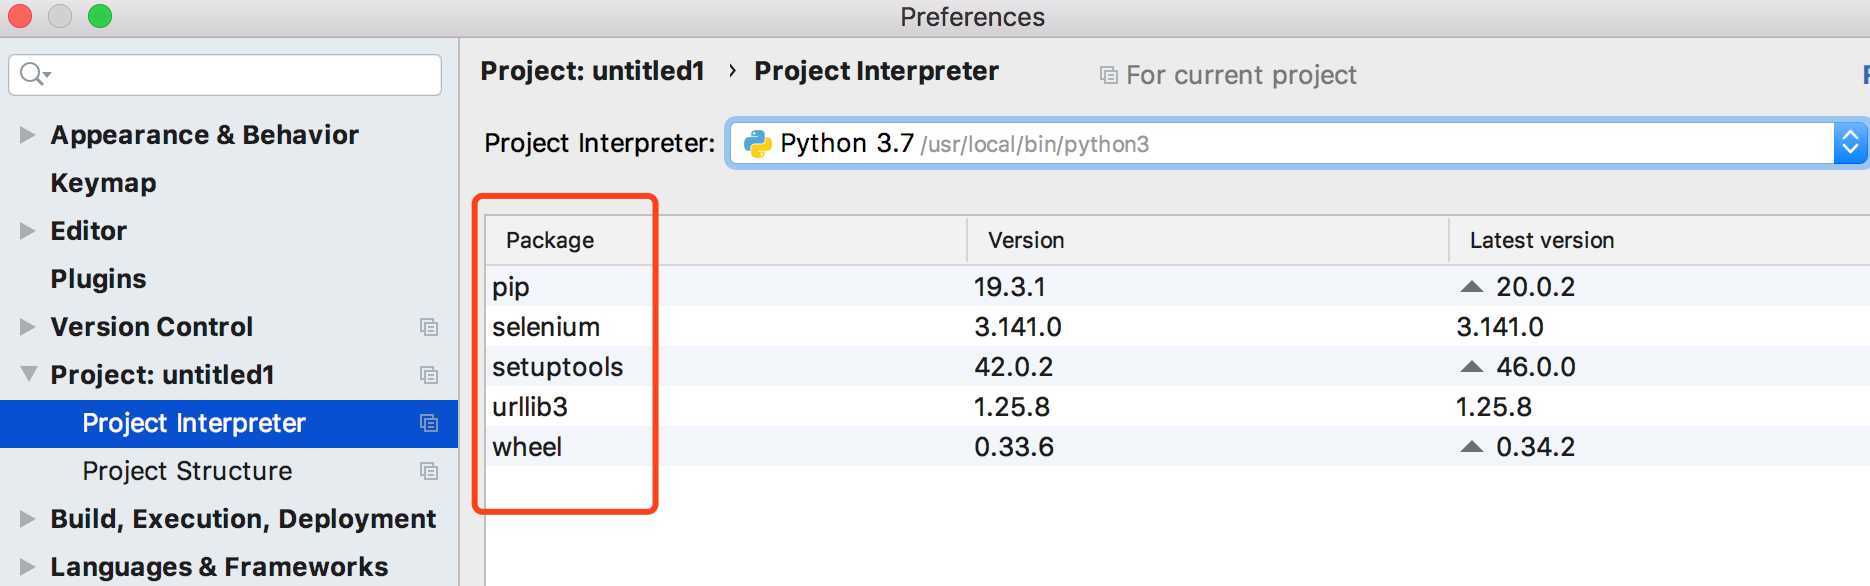The image size is (1870, 586).
Task: Click latest version 20.0.2 for pip
Action: click(x=1535, y=287)
